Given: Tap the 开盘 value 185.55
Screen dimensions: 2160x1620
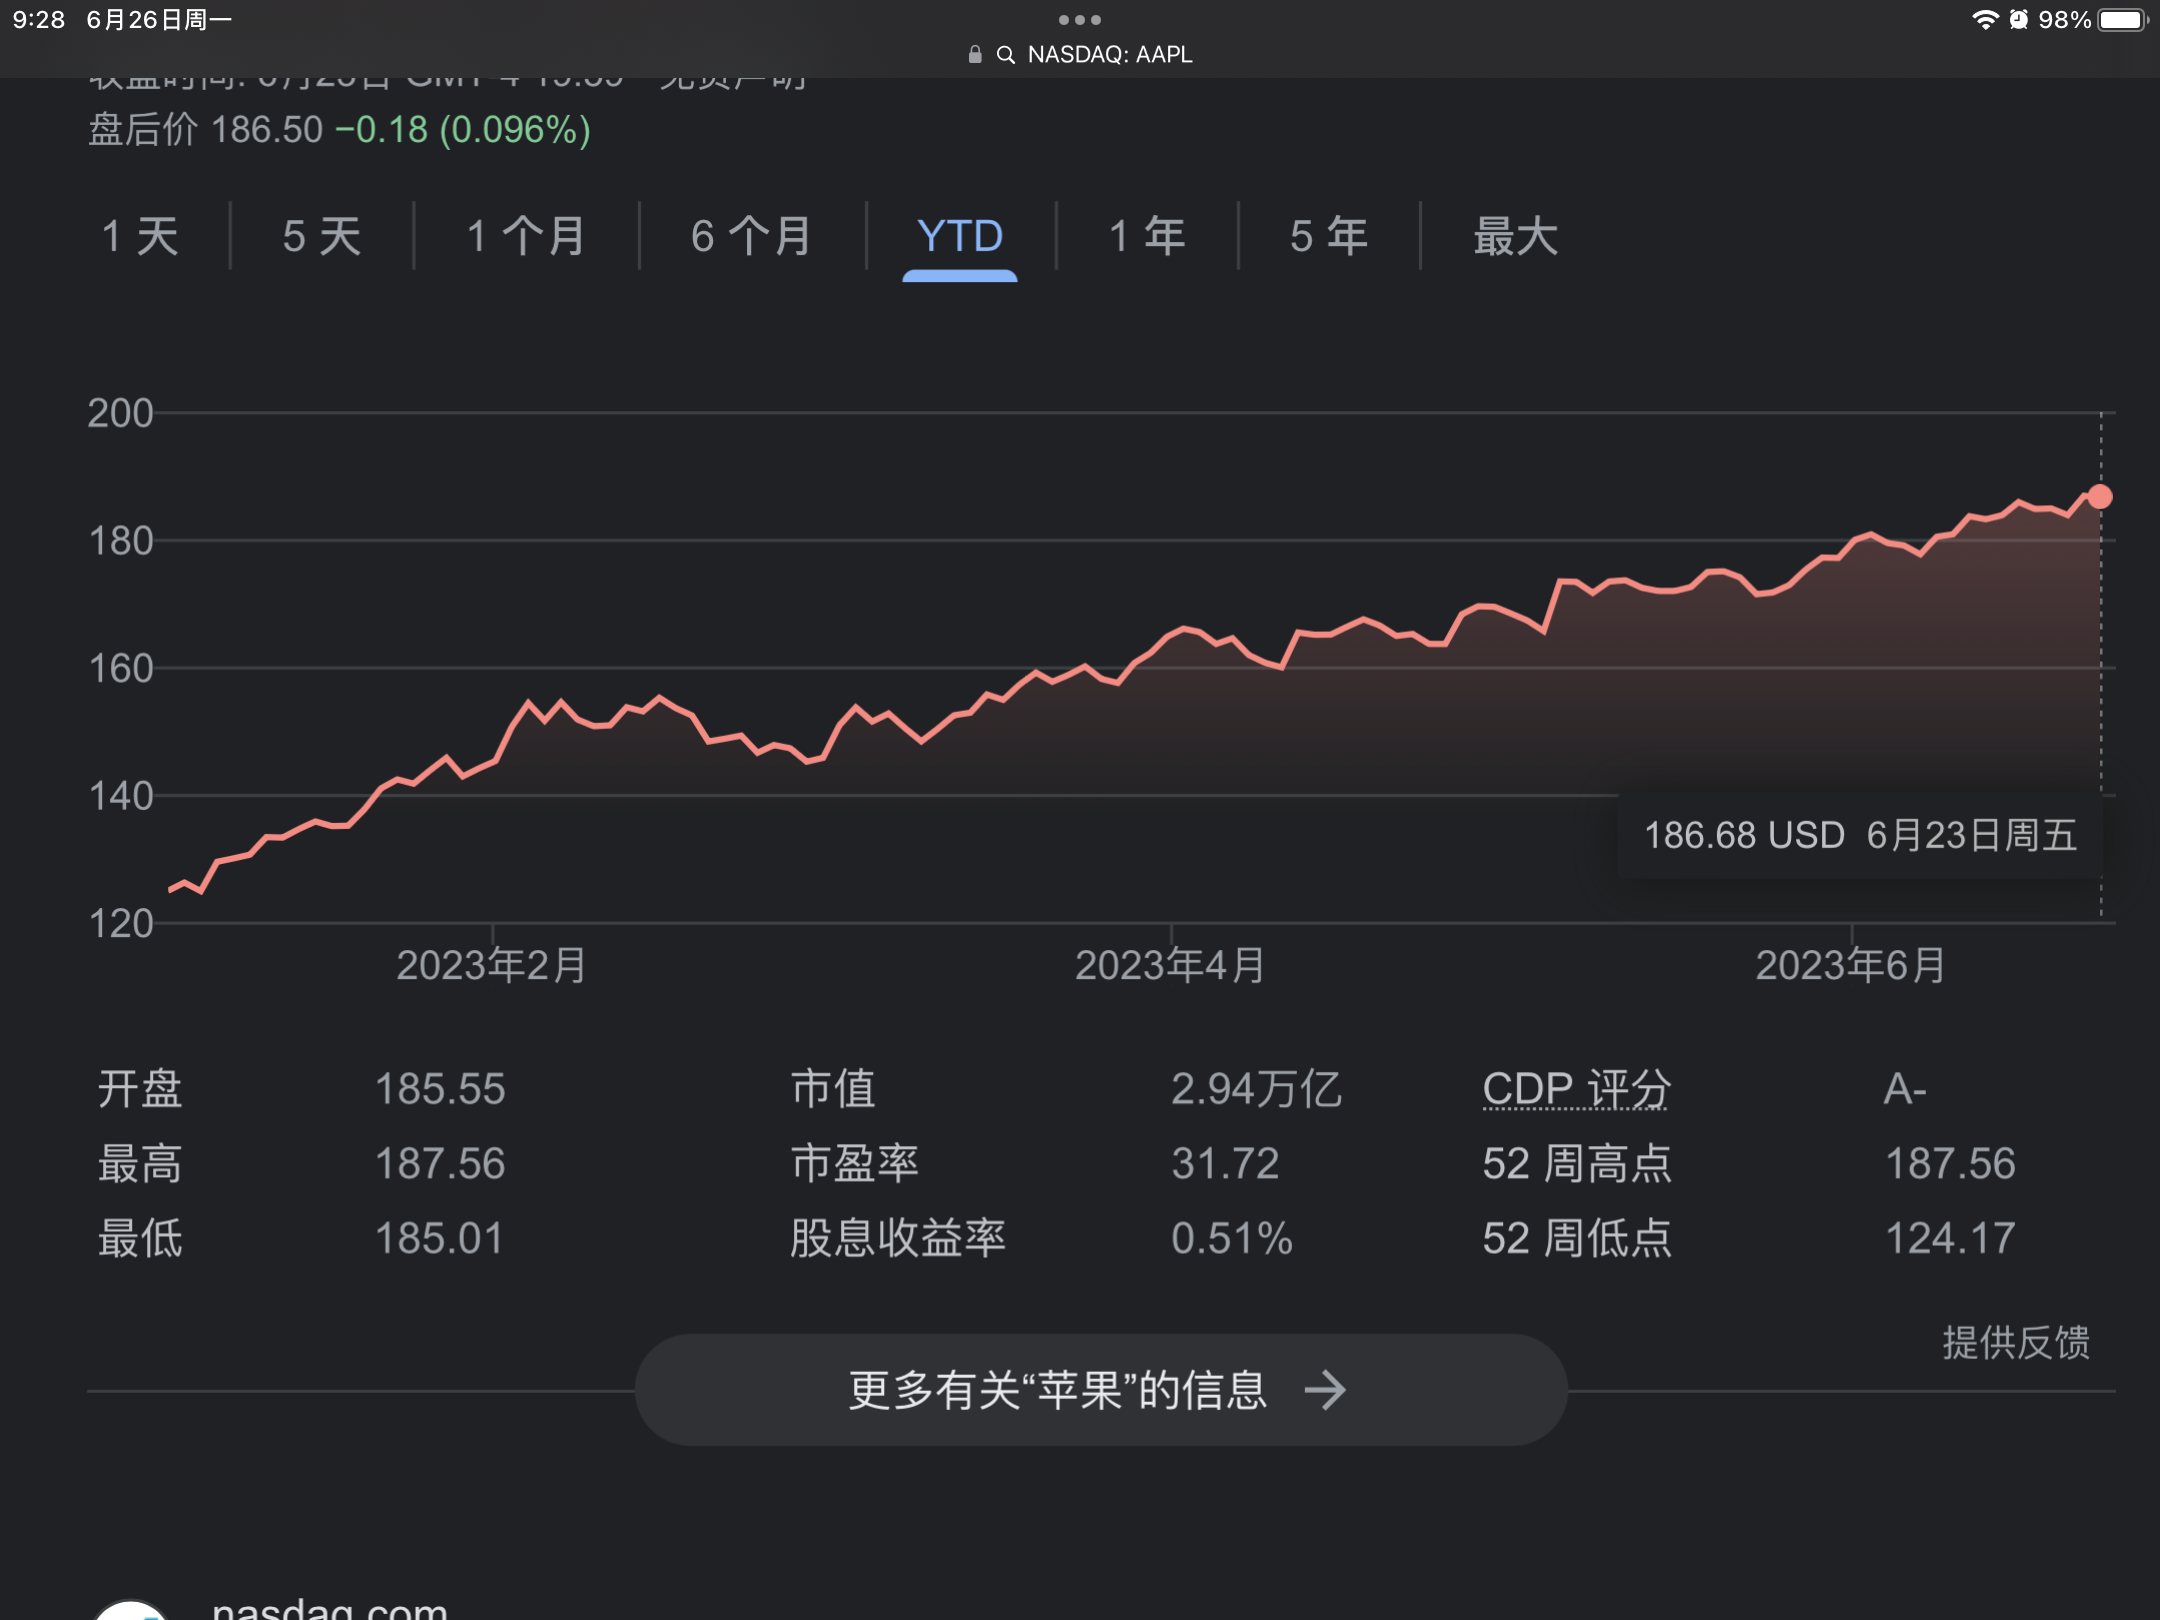Looking at the screenshot, I should point(440,1089).
